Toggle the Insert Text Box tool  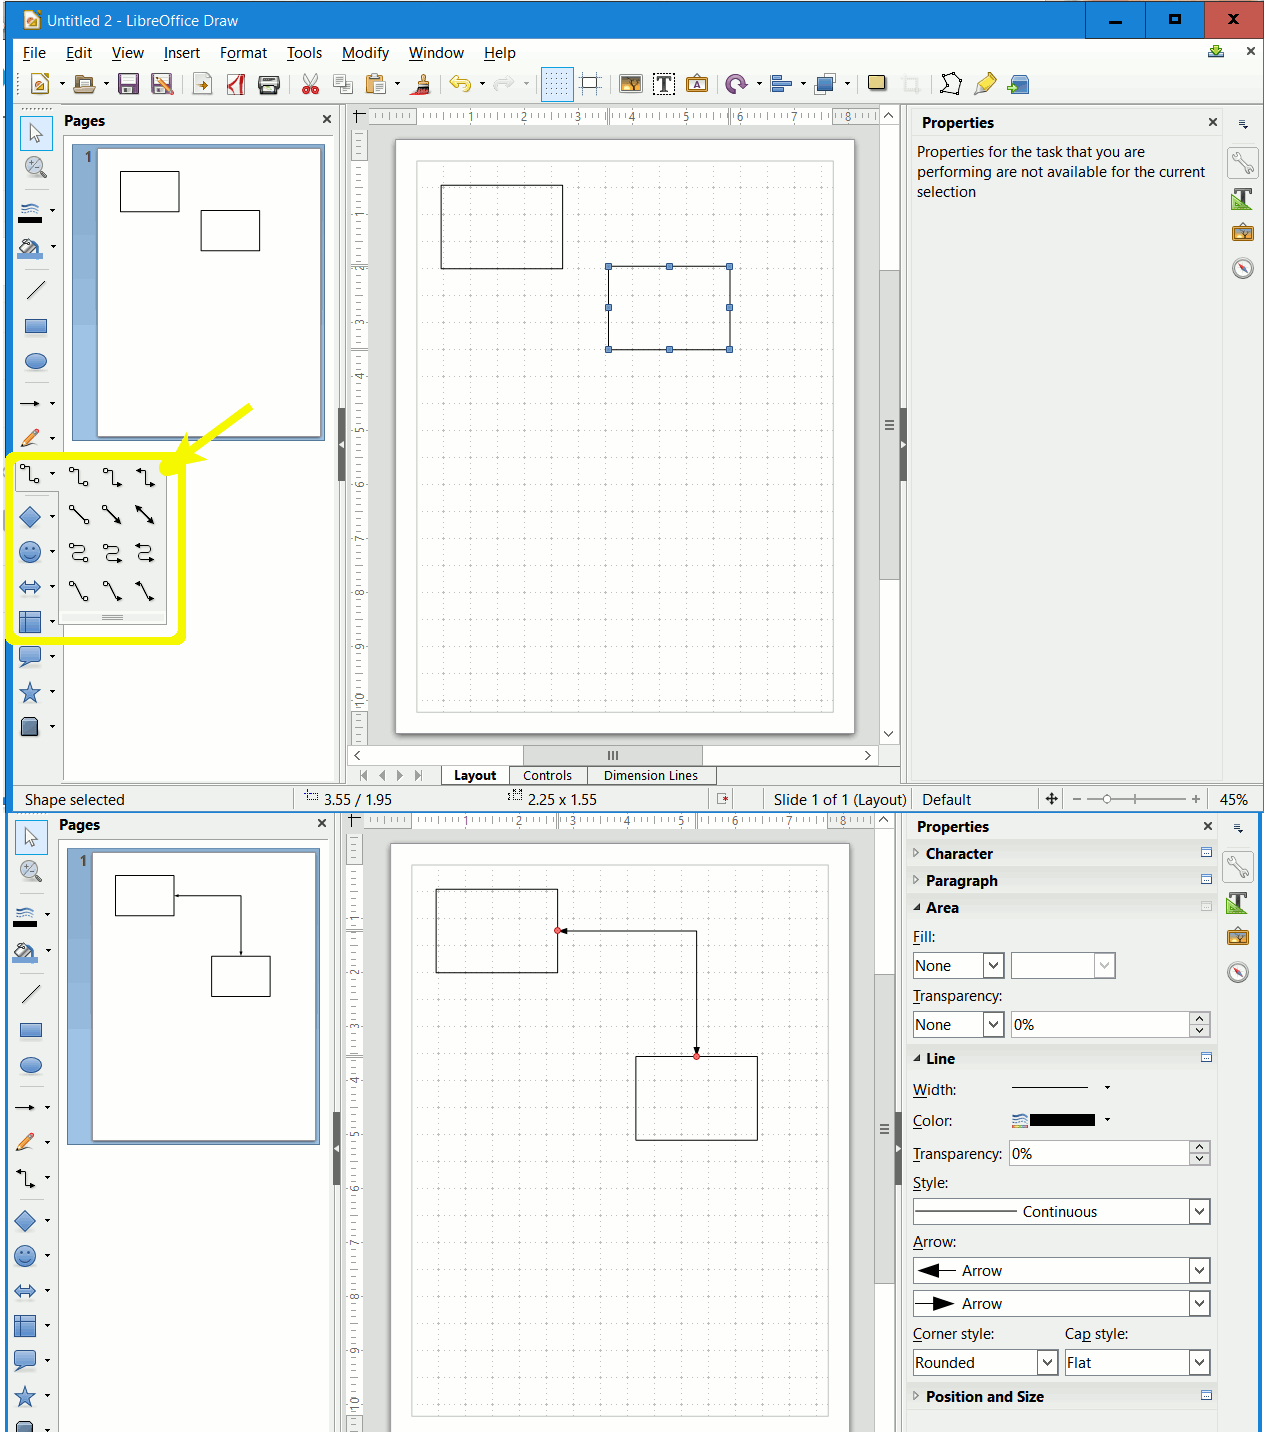coord(663,84)
